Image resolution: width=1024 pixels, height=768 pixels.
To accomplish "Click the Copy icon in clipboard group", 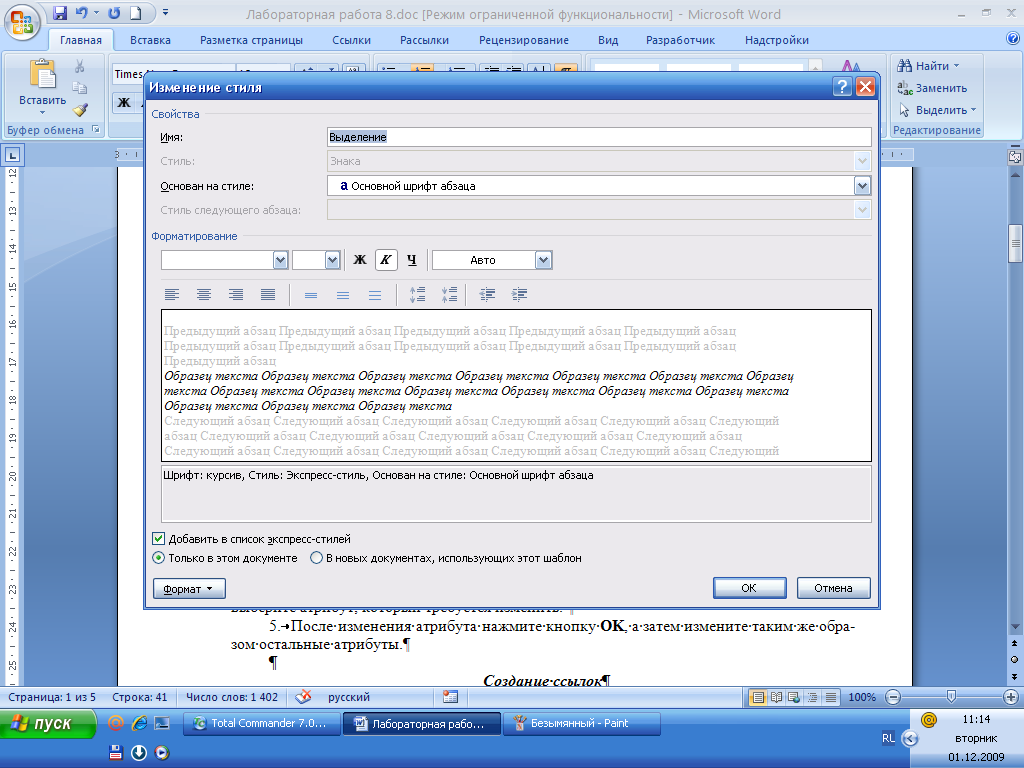I will coord(80,88).
